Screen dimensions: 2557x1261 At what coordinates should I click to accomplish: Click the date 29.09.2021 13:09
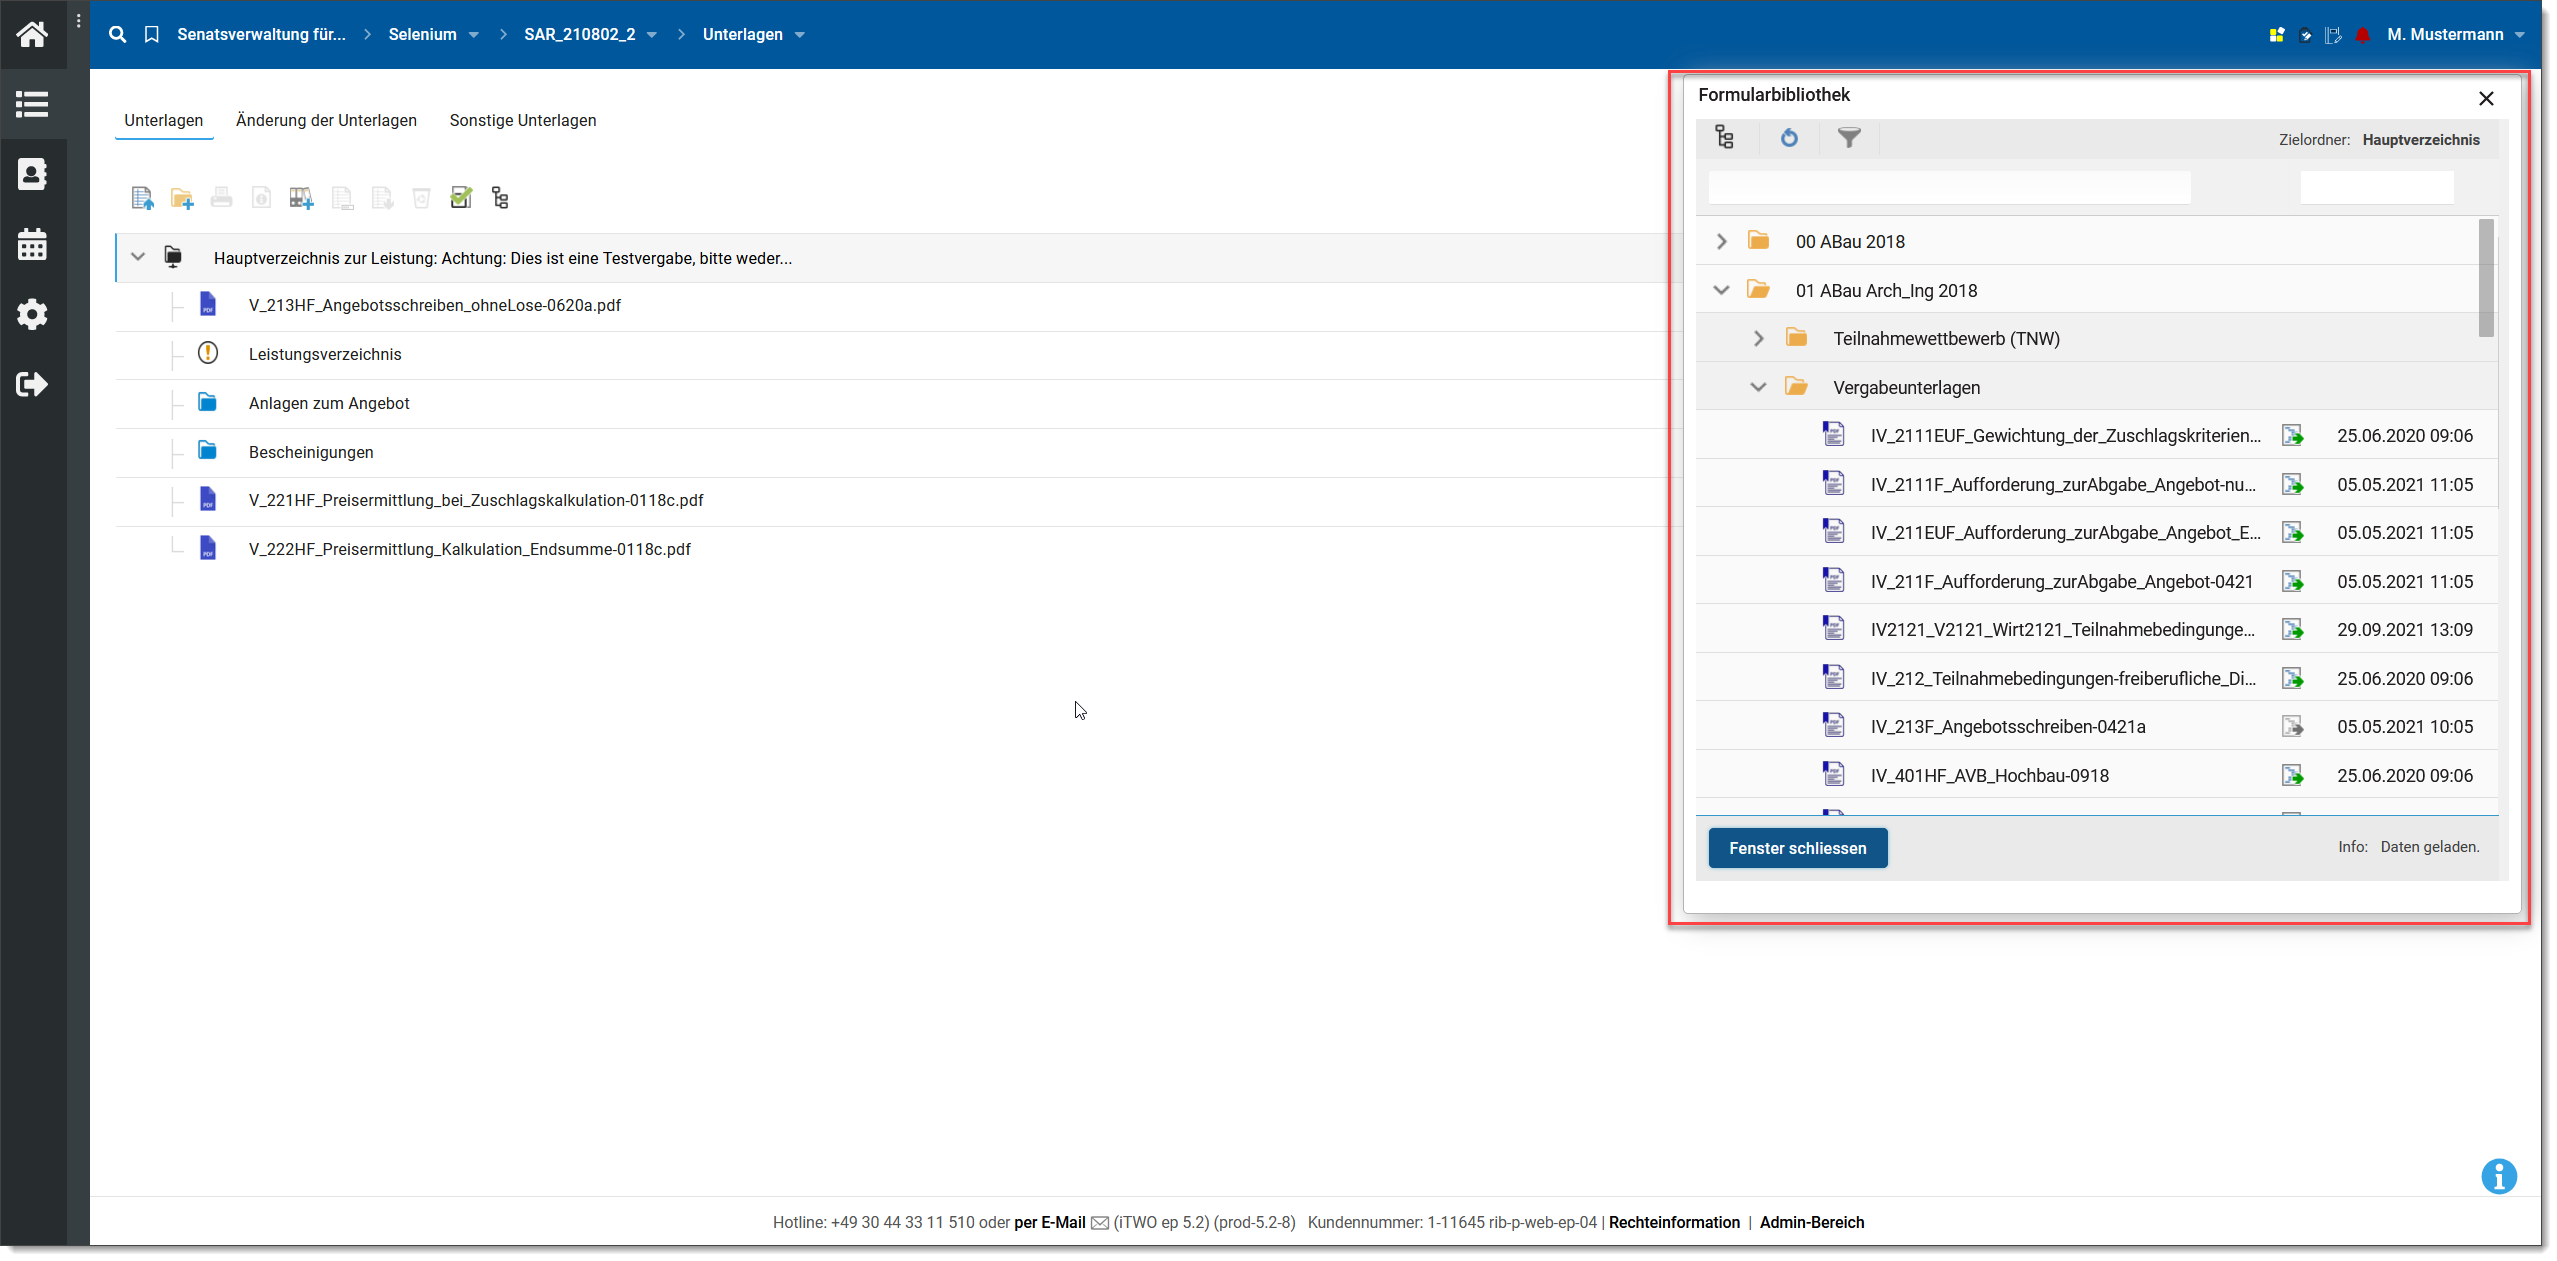(x=2404, y=630)
